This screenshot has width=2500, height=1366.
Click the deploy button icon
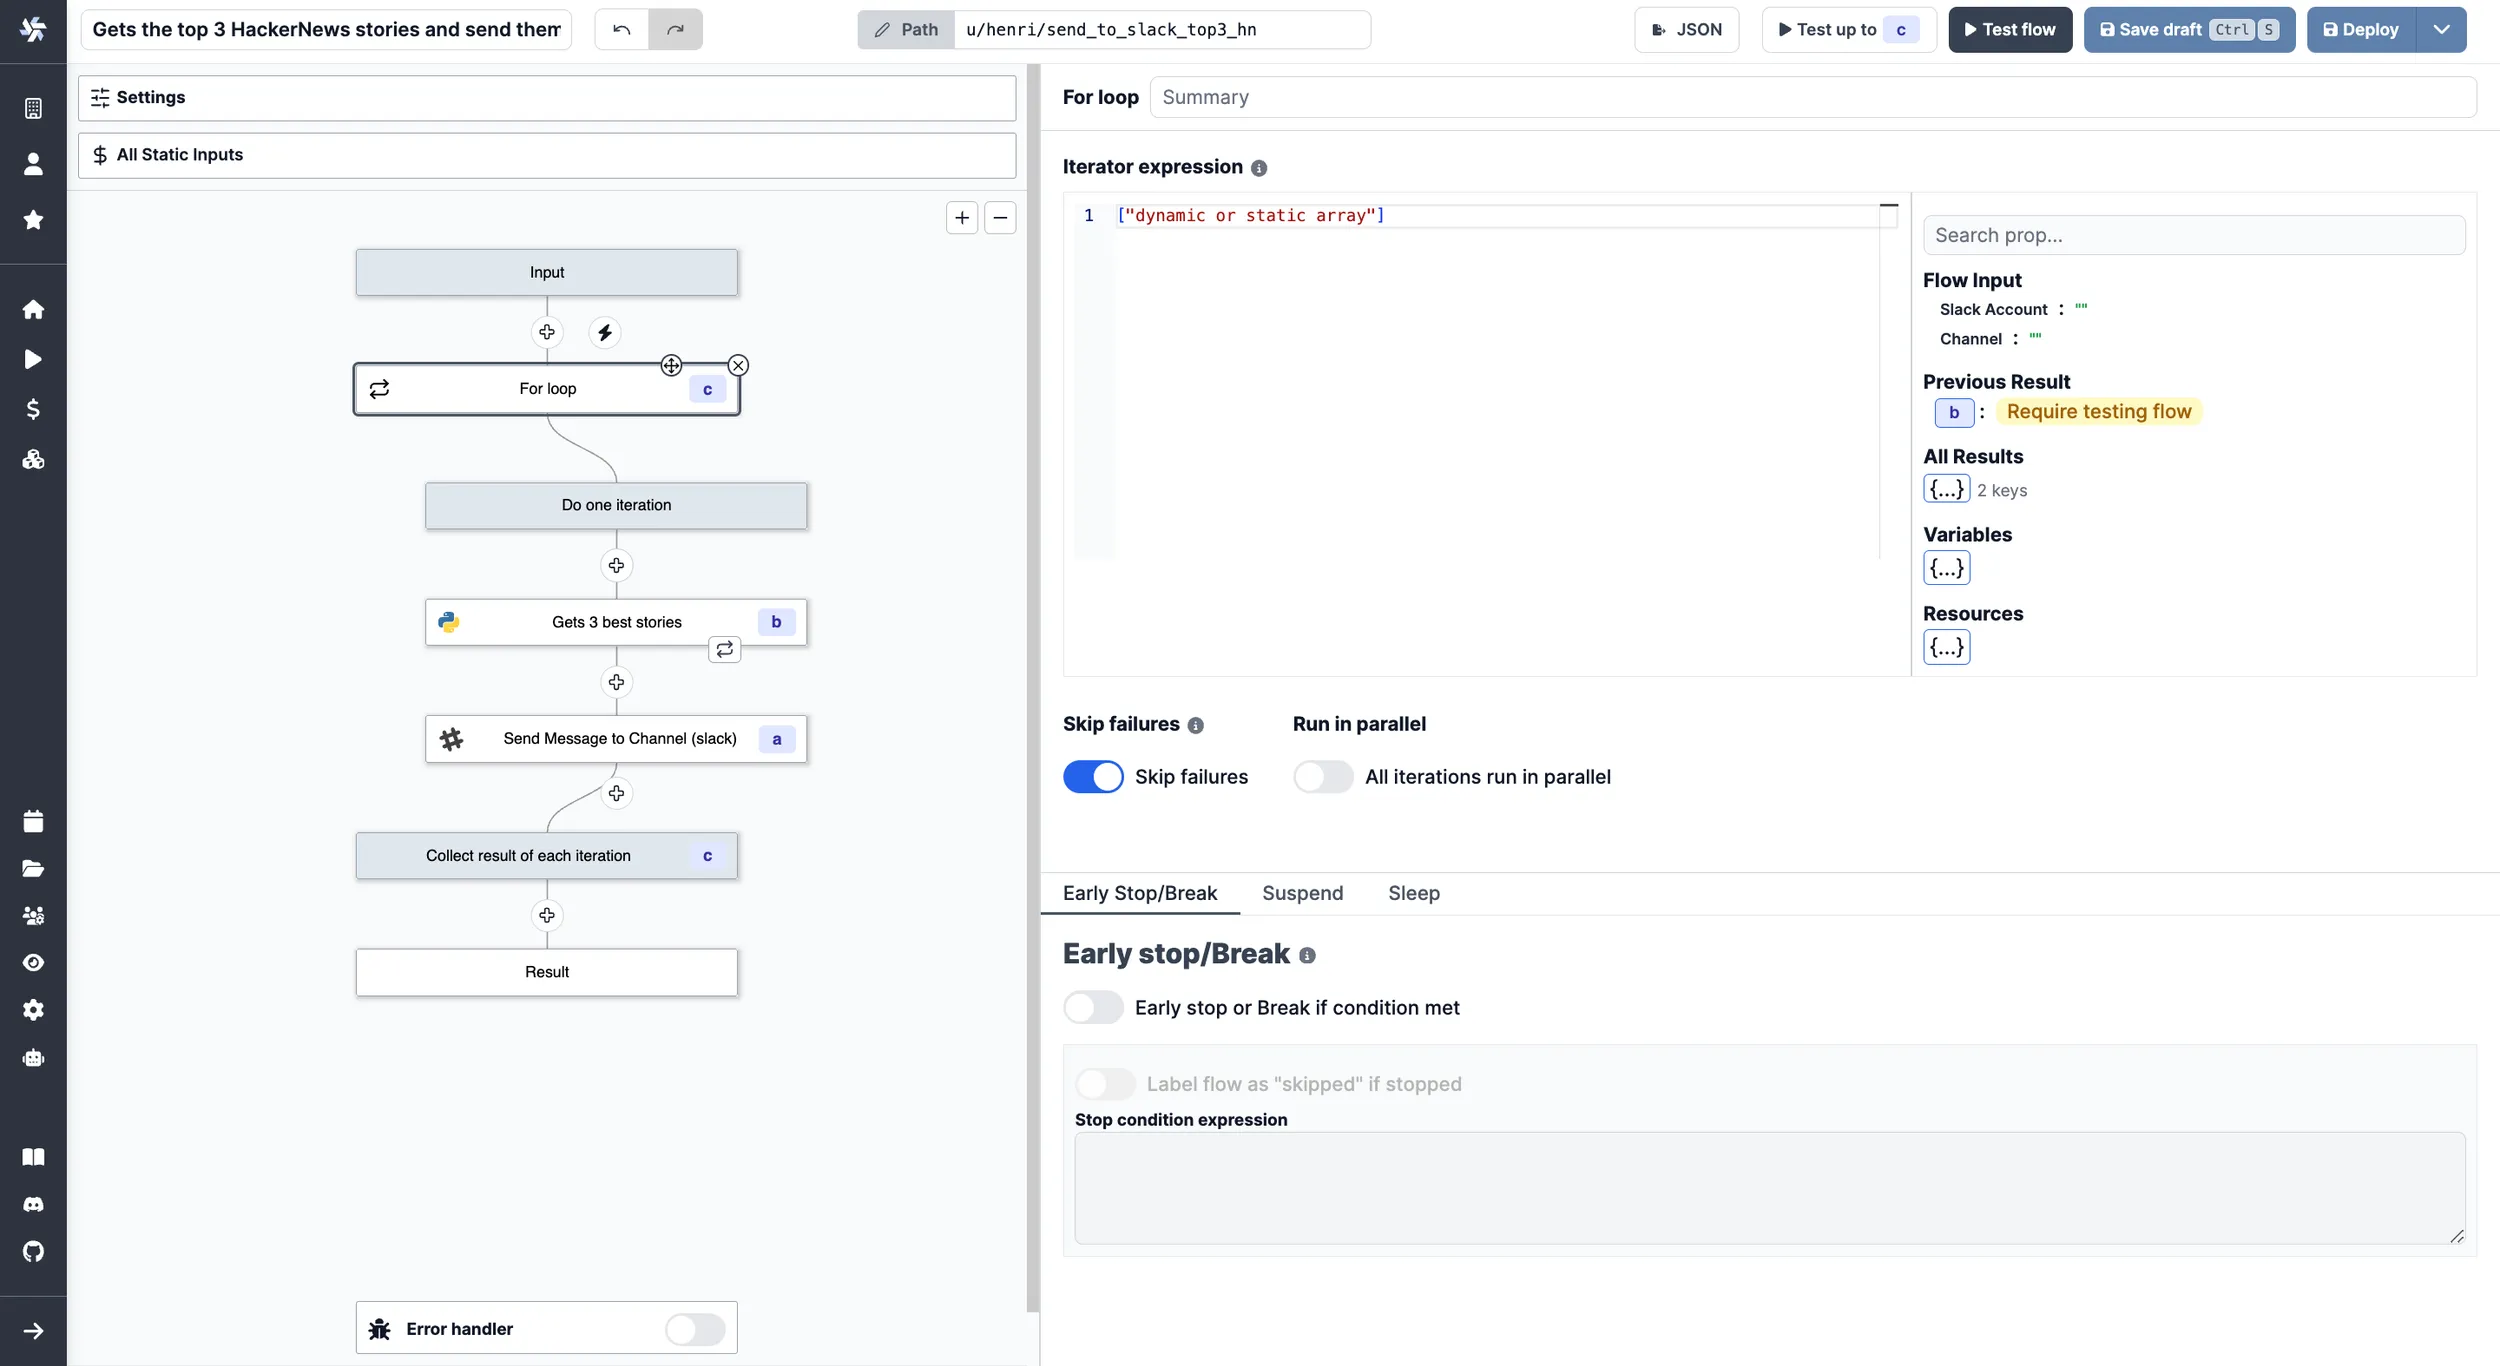2332,29
